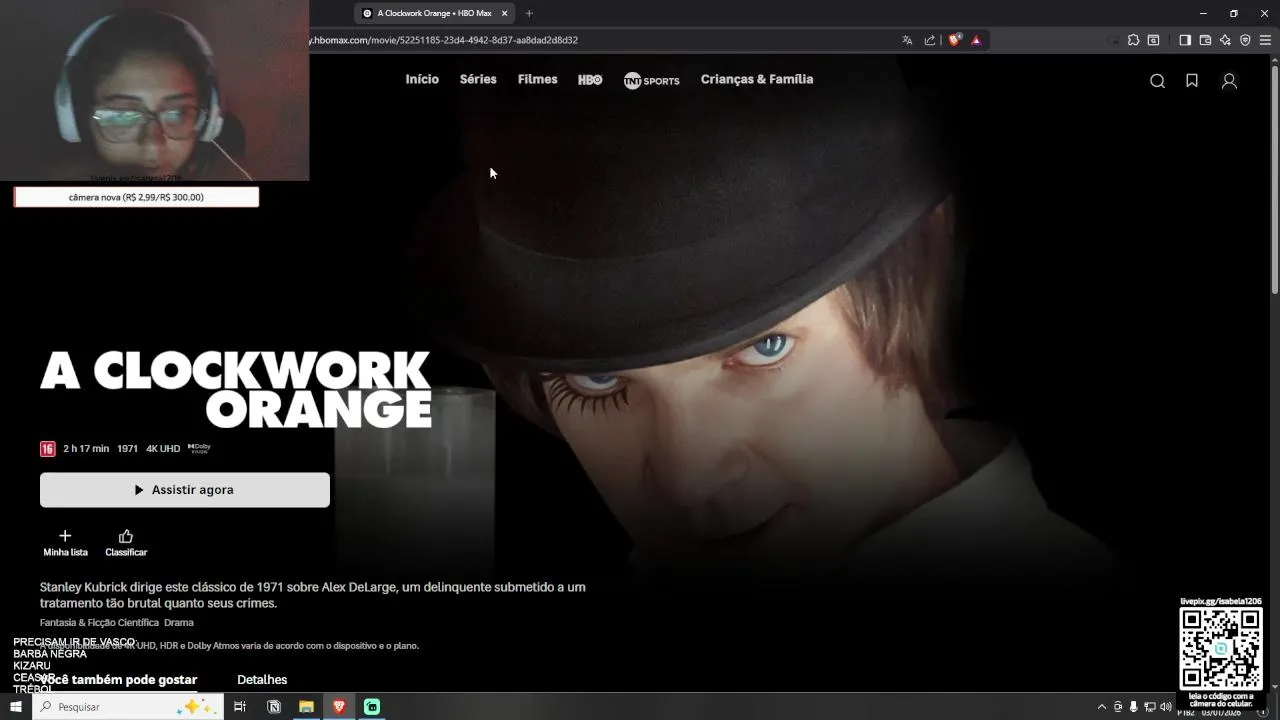Select the Você também pode gostar tab
1280x720 pixels.
pos(119,680)
